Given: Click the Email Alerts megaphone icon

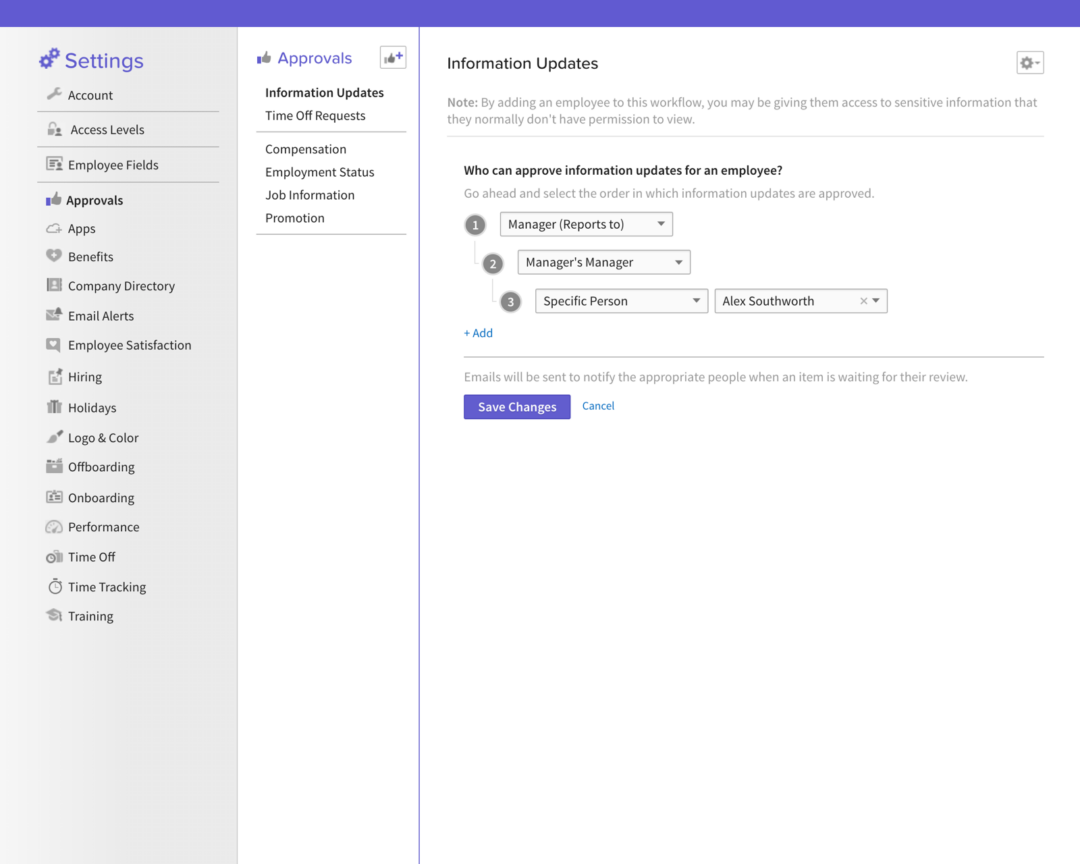Looking at the screenshot, I should (54, 315).
